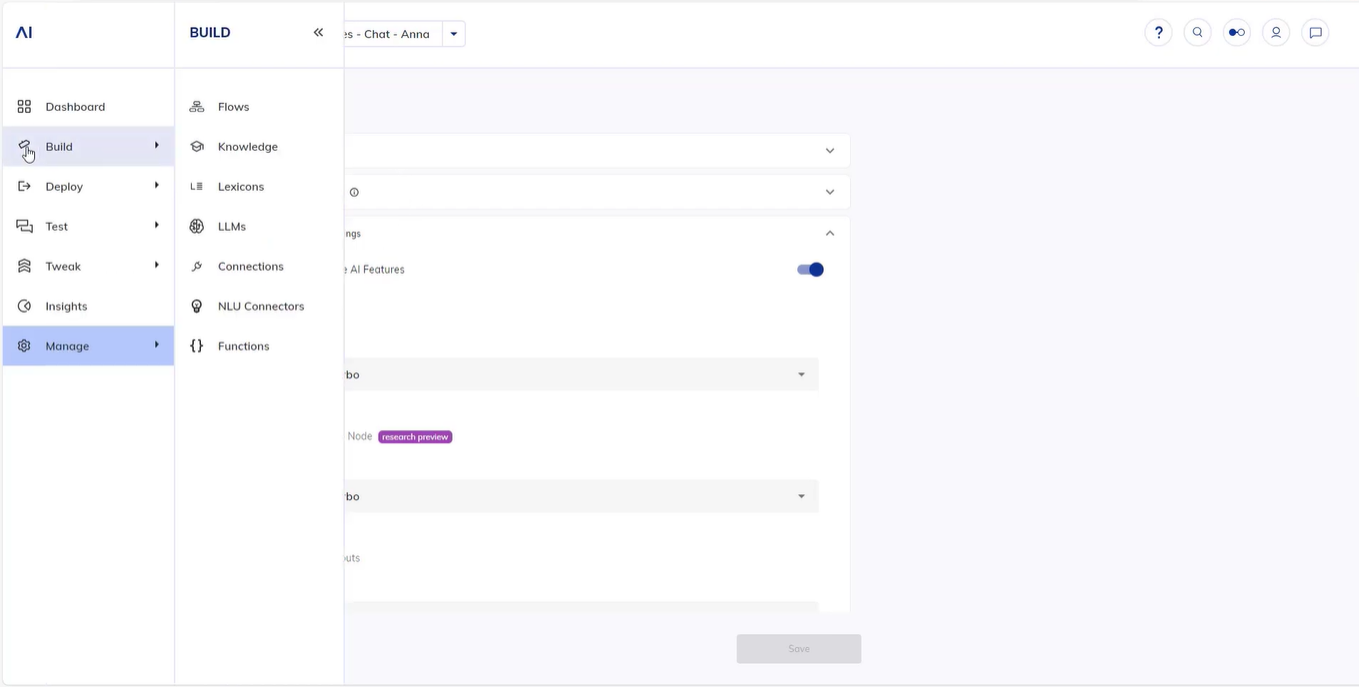Click the 'Chat - Anna' agent name
This screenshot has width=1359, height=687.
pyautogui.click(x=397, y=34)
